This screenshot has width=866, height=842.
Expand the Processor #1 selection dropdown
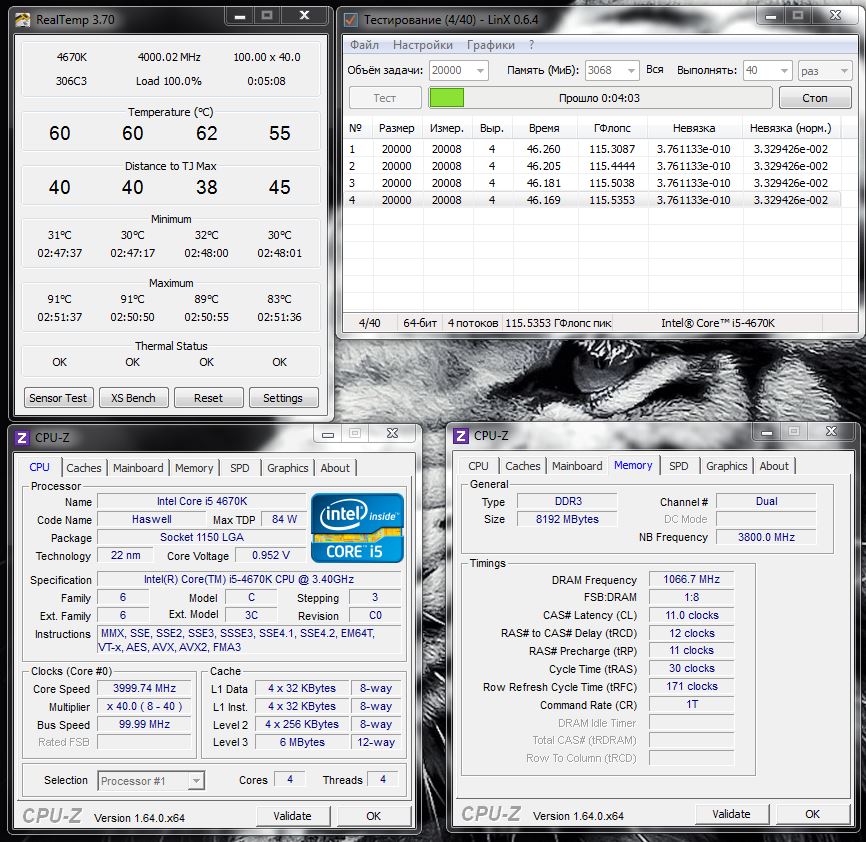coord(196,781)
